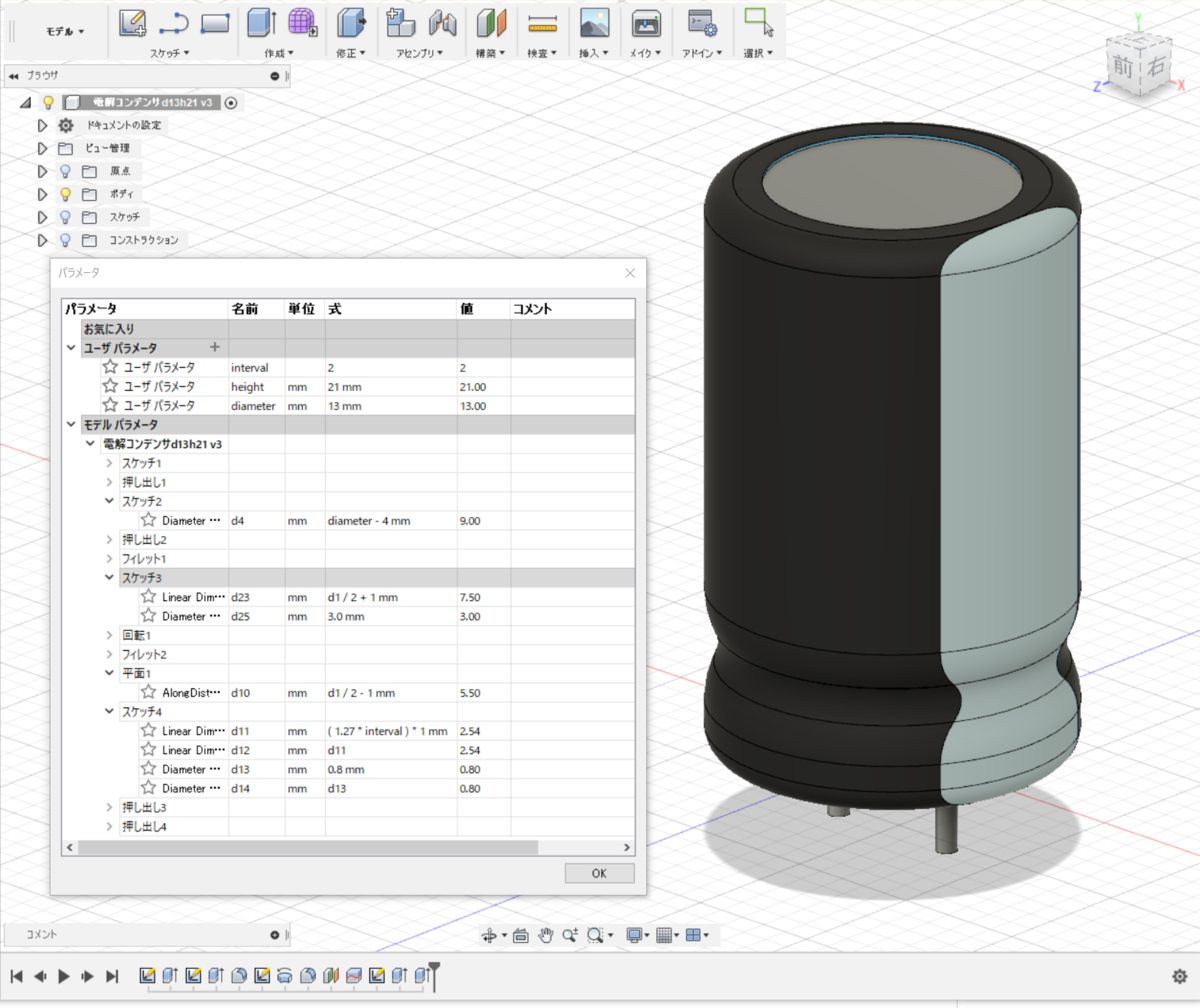This screenshot has width=1200, height=1008.
Task: Open timeline settings gear icon
Action: [1179, 976]
